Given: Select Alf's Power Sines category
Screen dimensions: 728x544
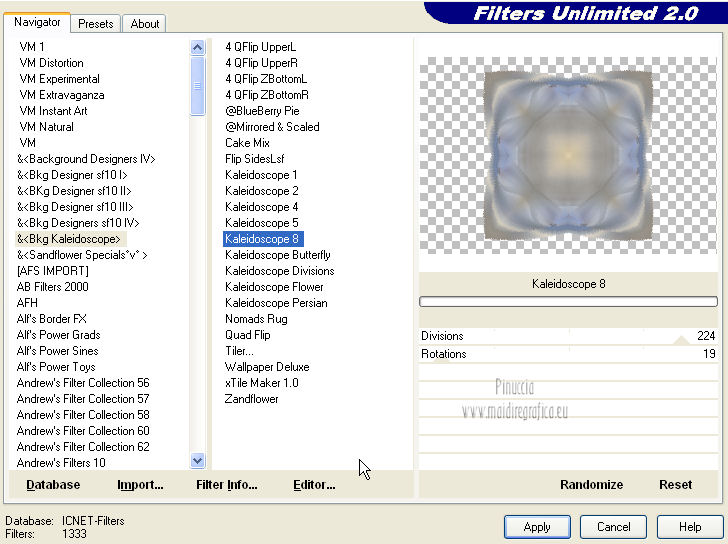Looking at the screenshot, I should pos(58,351).
